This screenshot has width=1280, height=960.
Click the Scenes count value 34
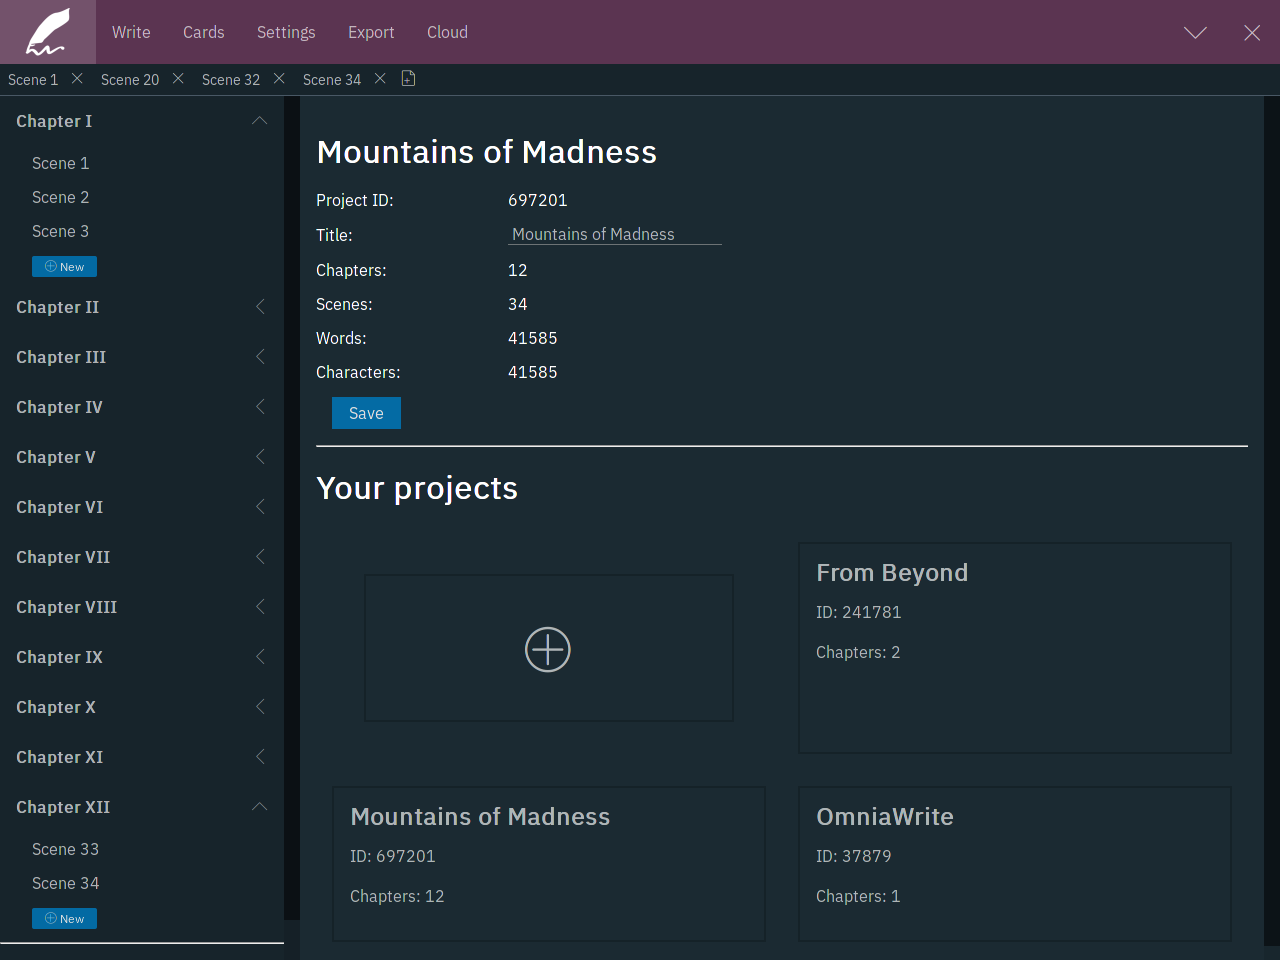click(x=518, y=304)
